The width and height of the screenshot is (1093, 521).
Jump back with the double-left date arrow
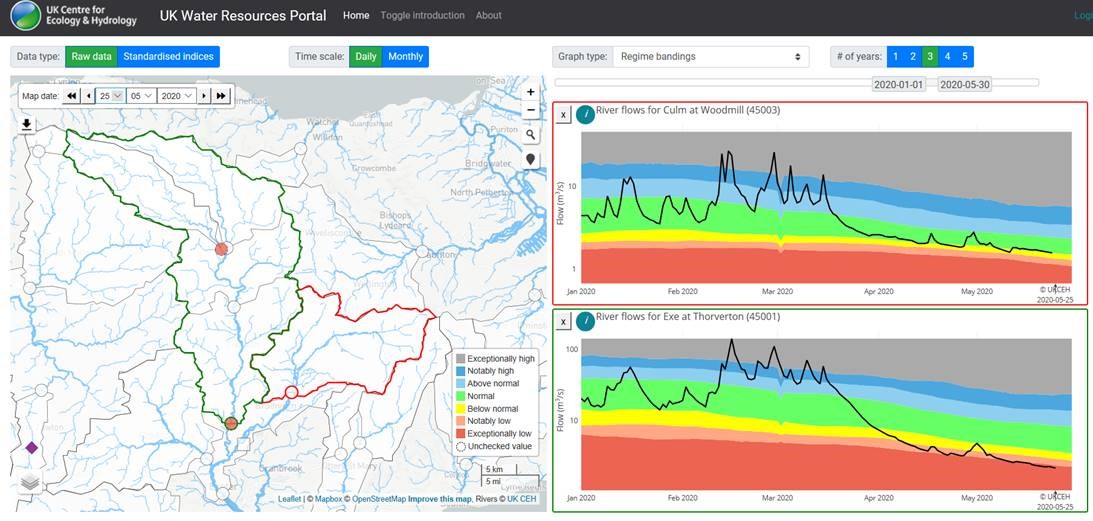coord(72,96)
